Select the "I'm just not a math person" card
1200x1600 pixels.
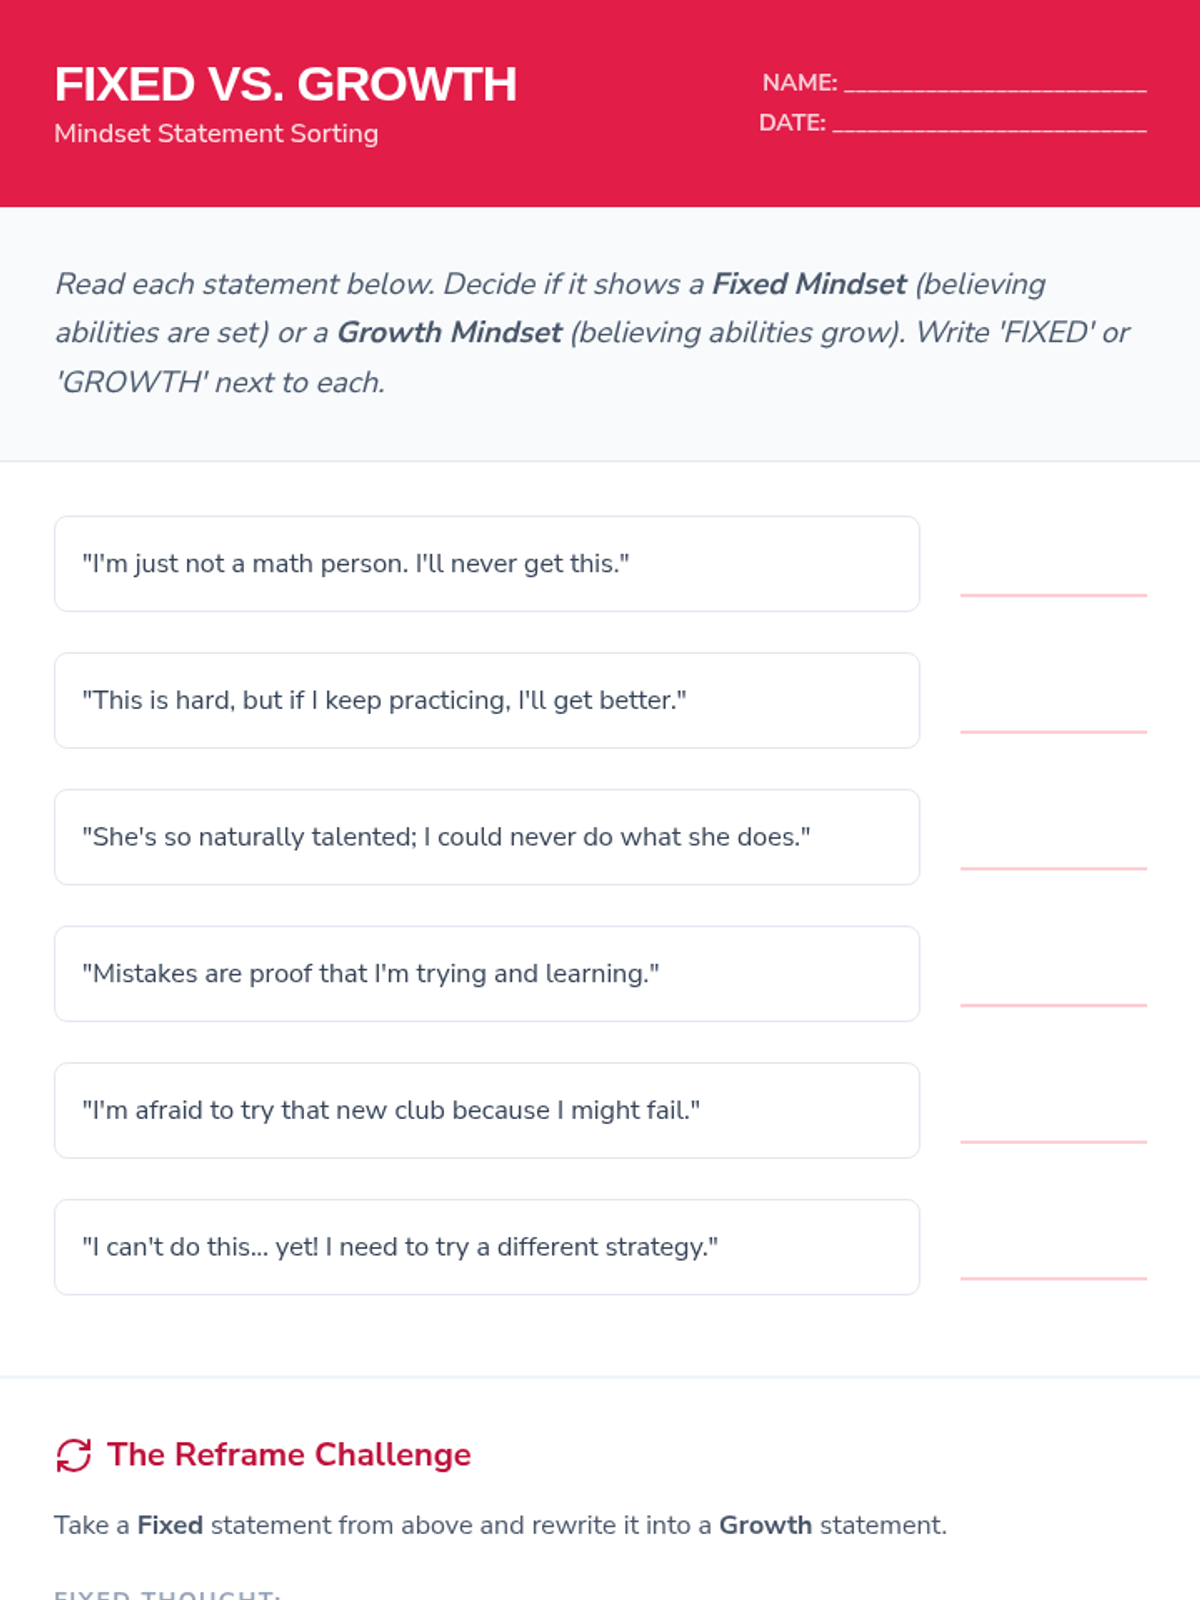487,564
